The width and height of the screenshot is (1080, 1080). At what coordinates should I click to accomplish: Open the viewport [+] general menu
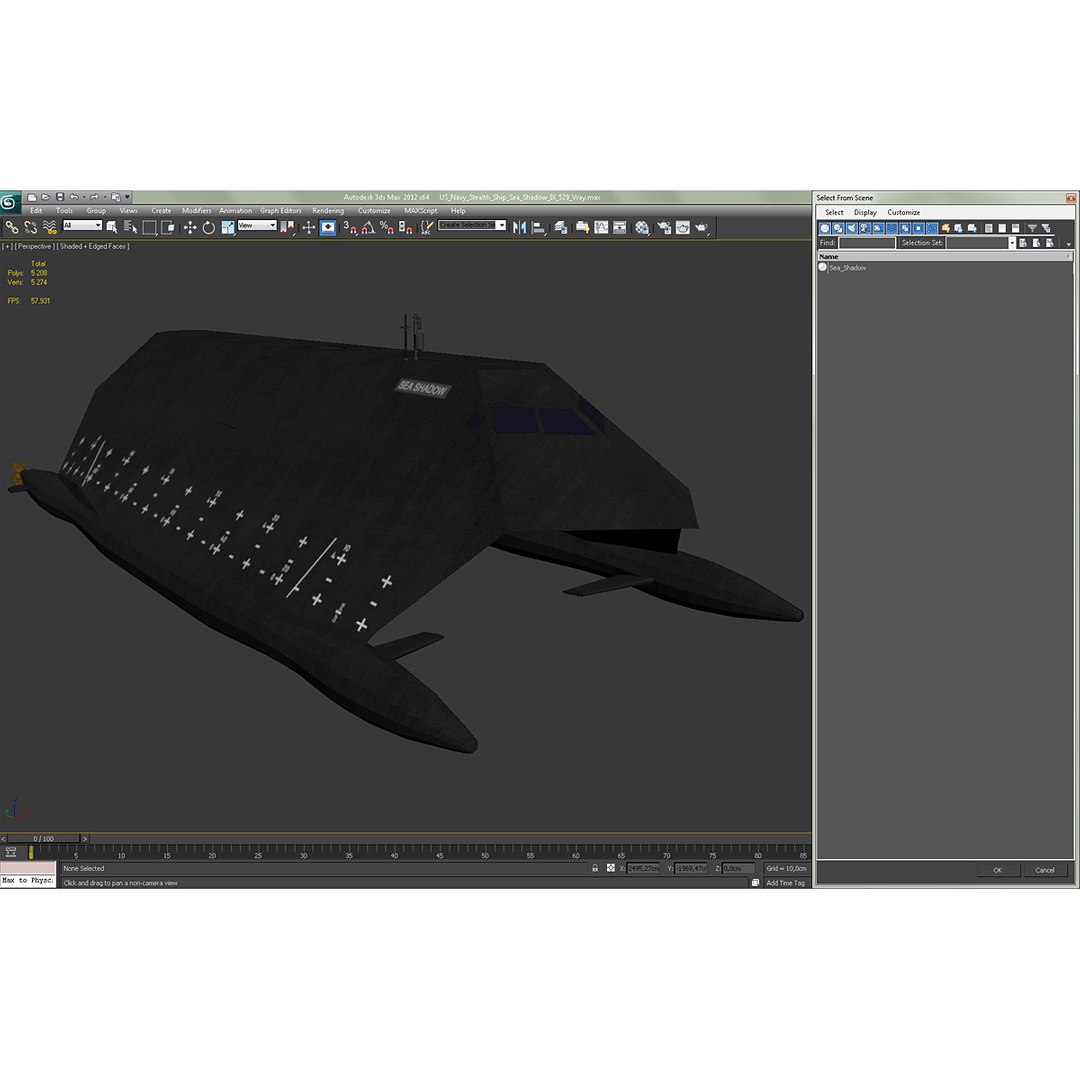pos(7,246)
